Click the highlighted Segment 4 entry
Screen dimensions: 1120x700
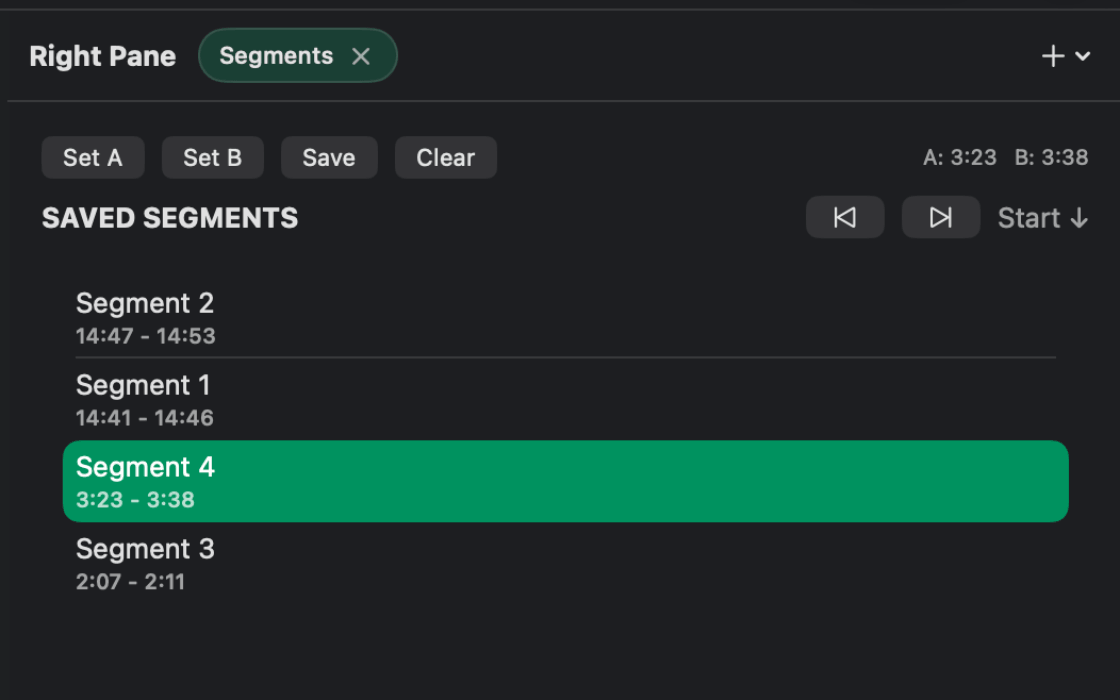click(565, 481)
